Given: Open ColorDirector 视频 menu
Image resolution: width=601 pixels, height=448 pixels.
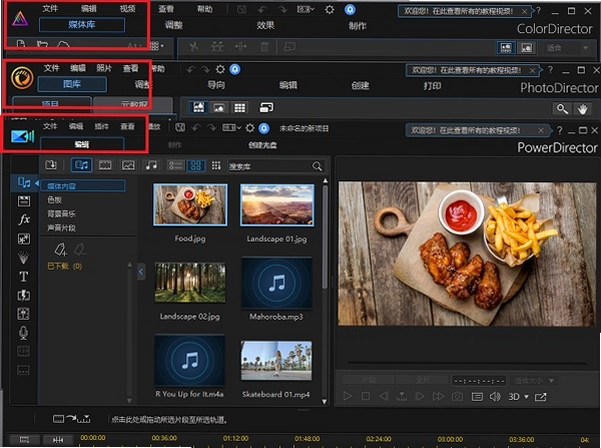Looking at the screenshot, I should coord(127,8).
